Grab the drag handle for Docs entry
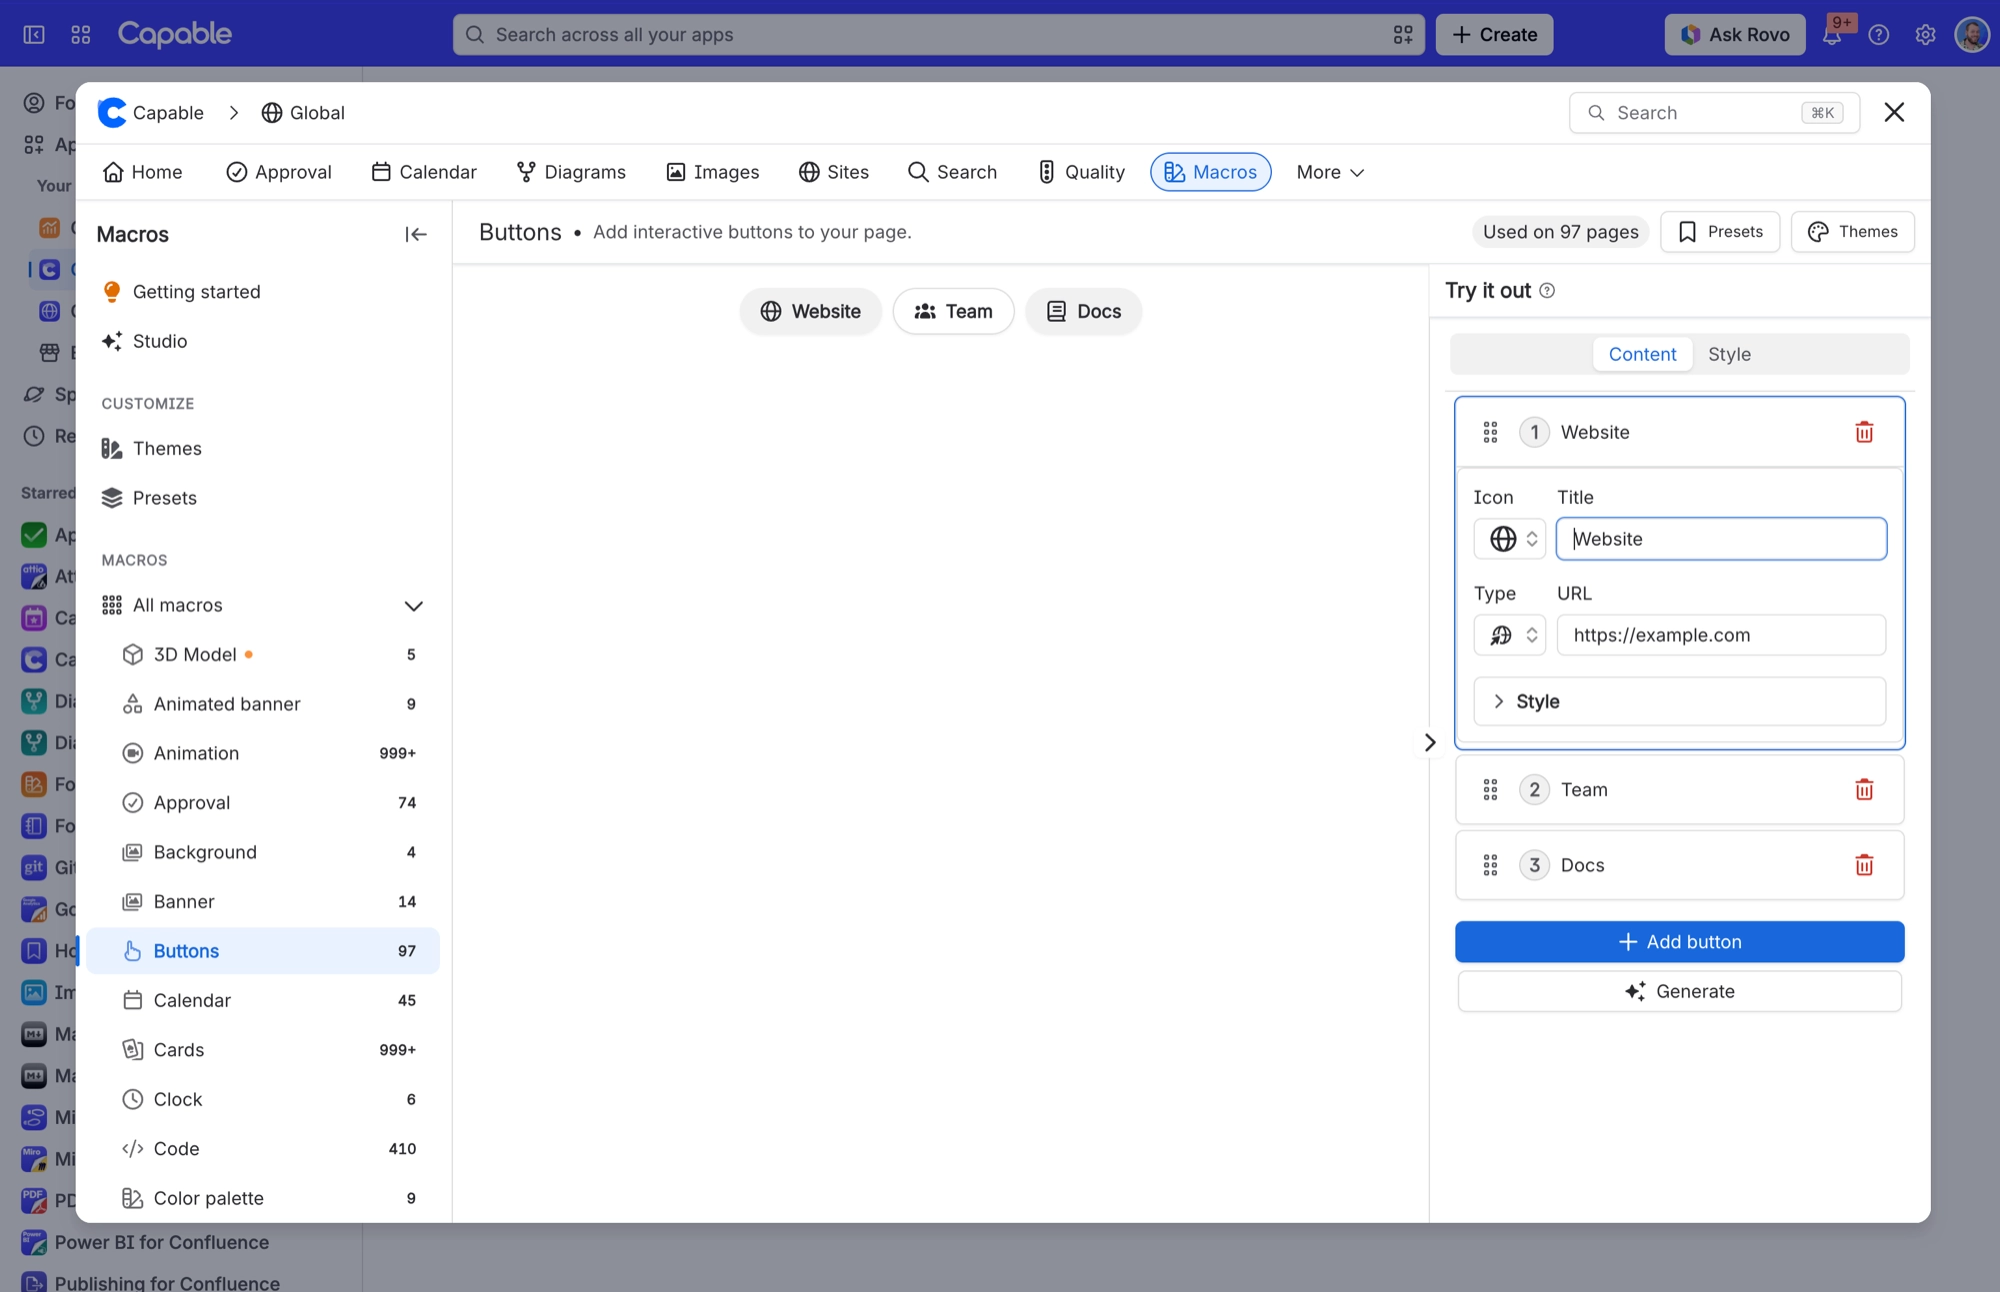2000x1292 pixels. 1490,865
